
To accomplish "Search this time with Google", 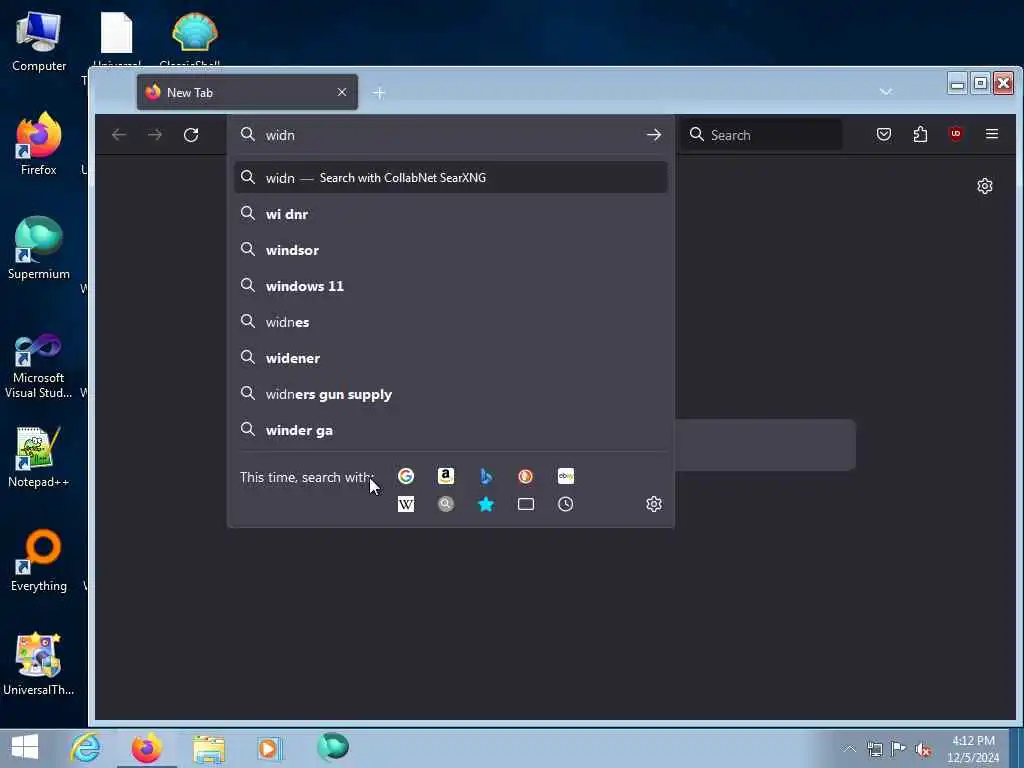I will [x=406, y=476].
